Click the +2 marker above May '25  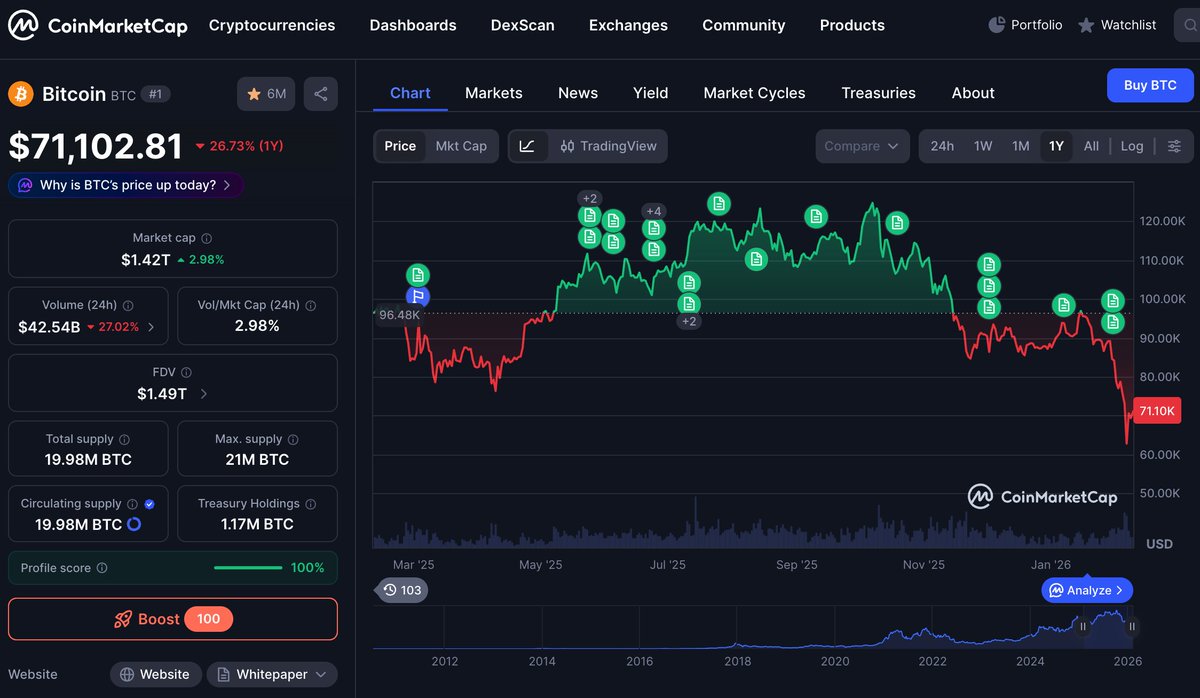click(590, 198)
